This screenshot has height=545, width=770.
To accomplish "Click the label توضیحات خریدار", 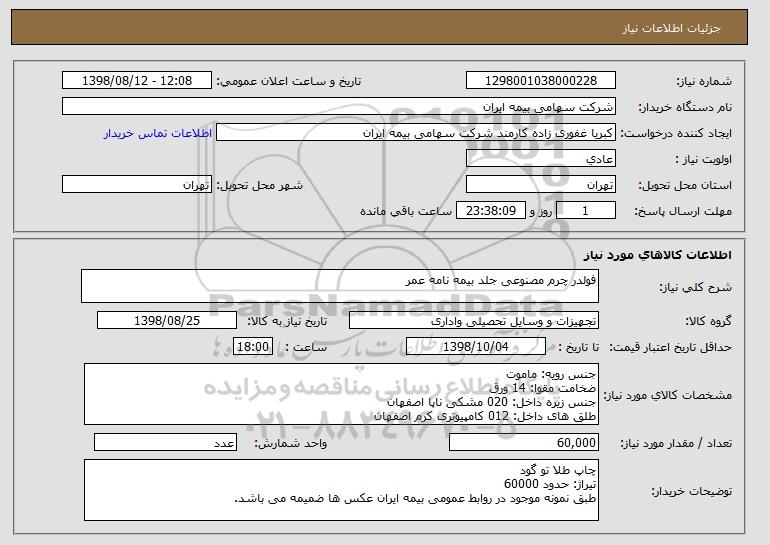I will click(691, 491).
